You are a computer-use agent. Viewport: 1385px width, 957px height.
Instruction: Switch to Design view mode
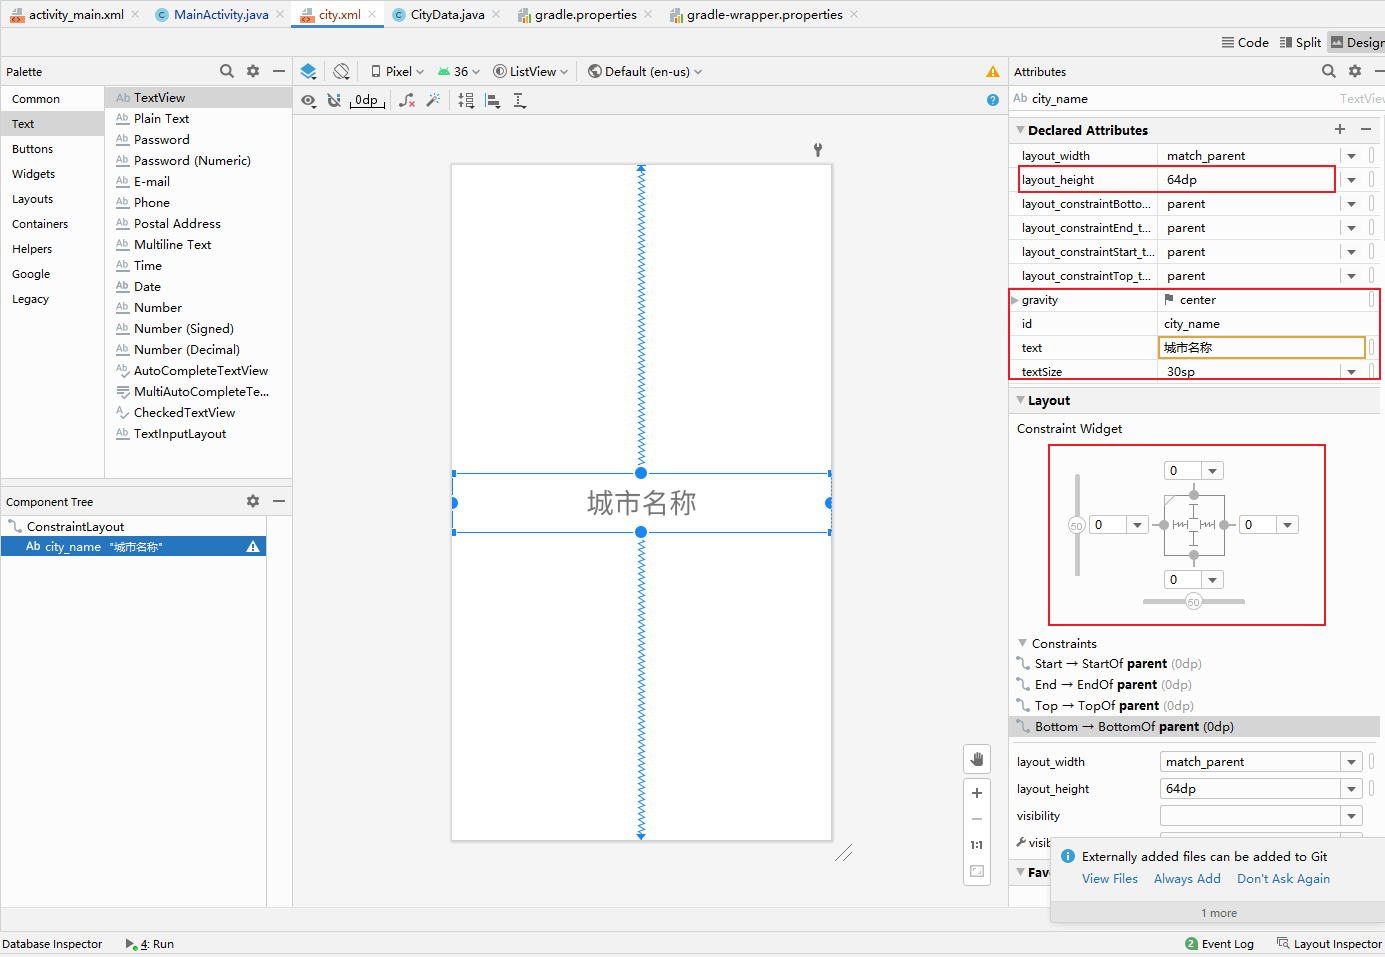pyautogui.click(x=1356, y=42)
